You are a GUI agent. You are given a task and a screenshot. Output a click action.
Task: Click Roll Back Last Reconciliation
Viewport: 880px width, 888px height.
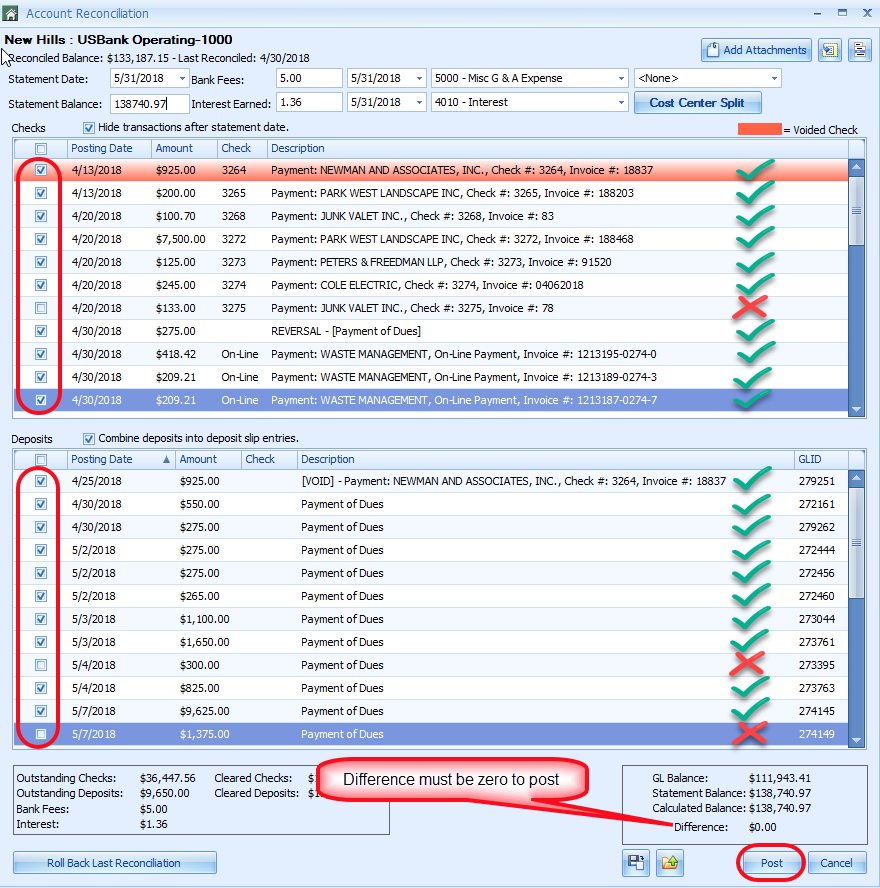click(114, 863)
